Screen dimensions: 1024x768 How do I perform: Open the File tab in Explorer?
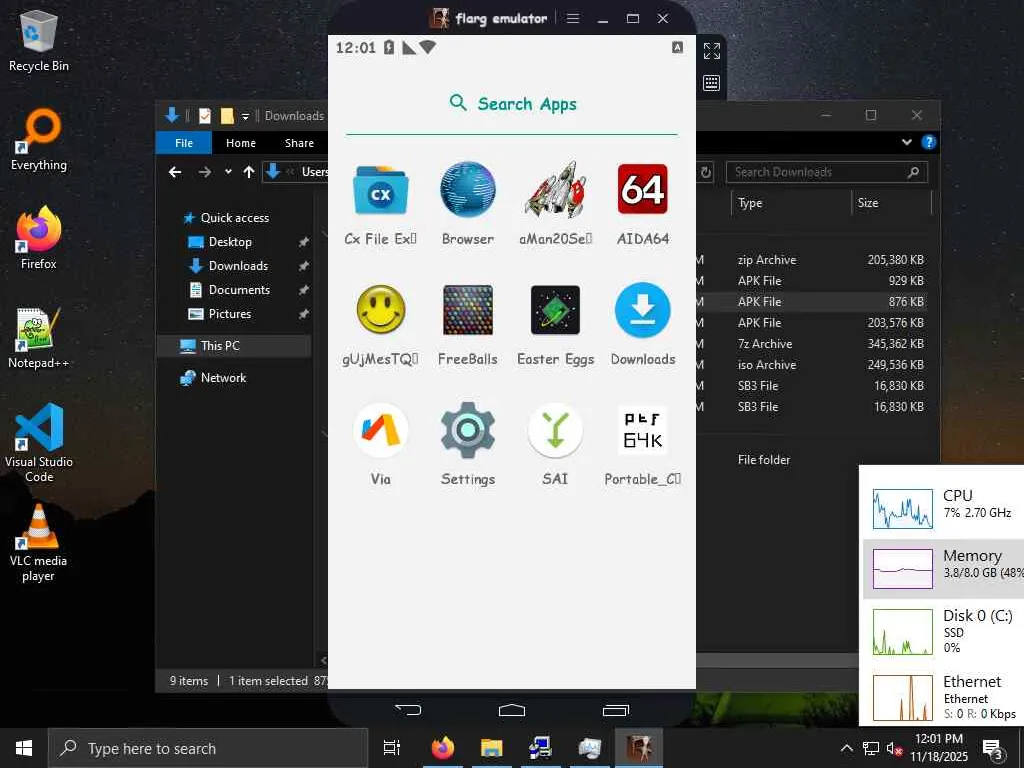(x=184, y=143)
